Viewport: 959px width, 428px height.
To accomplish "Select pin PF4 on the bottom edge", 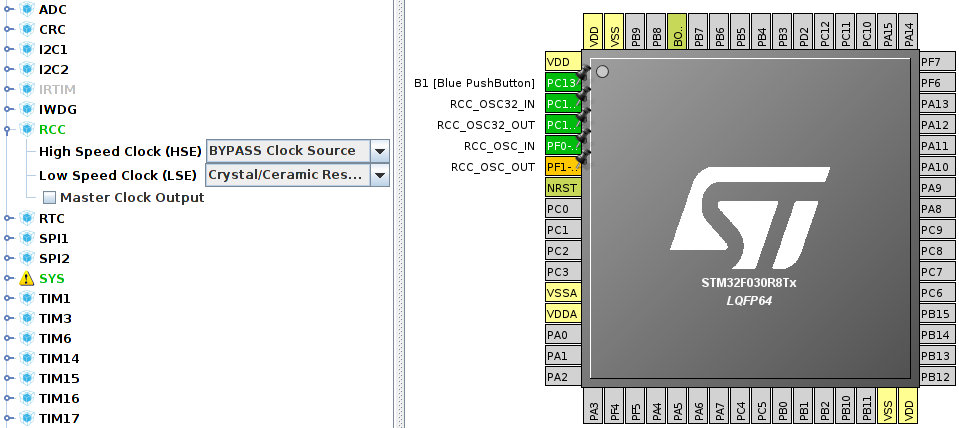I will coord(615,406).
